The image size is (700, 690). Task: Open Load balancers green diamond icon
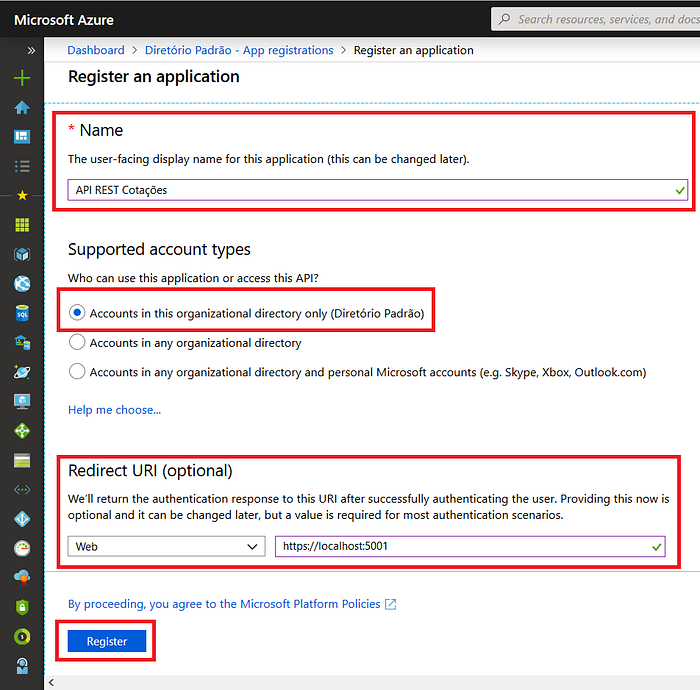pyautogui.click(x=22, y=431)
